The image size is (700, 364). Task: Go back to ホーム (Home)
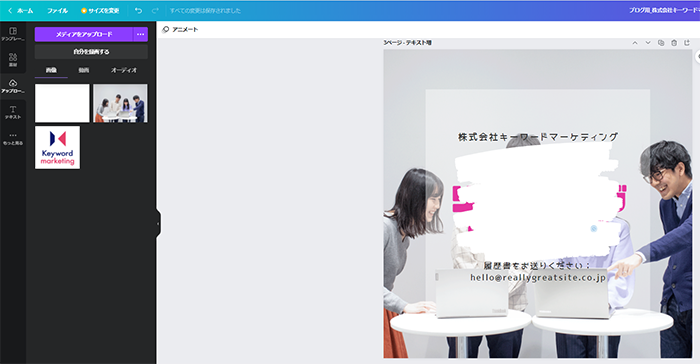point(21,10)
